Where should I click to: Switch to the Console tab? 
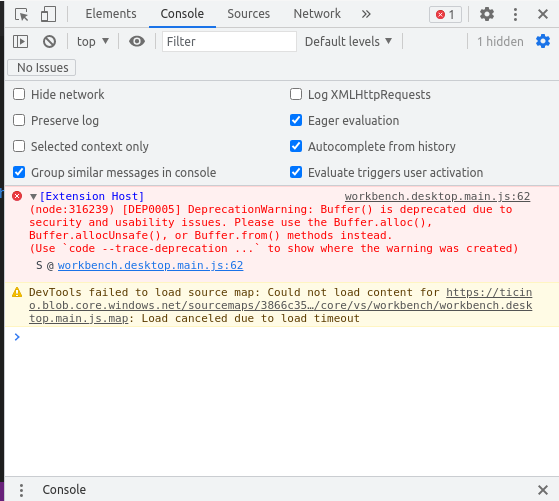(182, 14)
